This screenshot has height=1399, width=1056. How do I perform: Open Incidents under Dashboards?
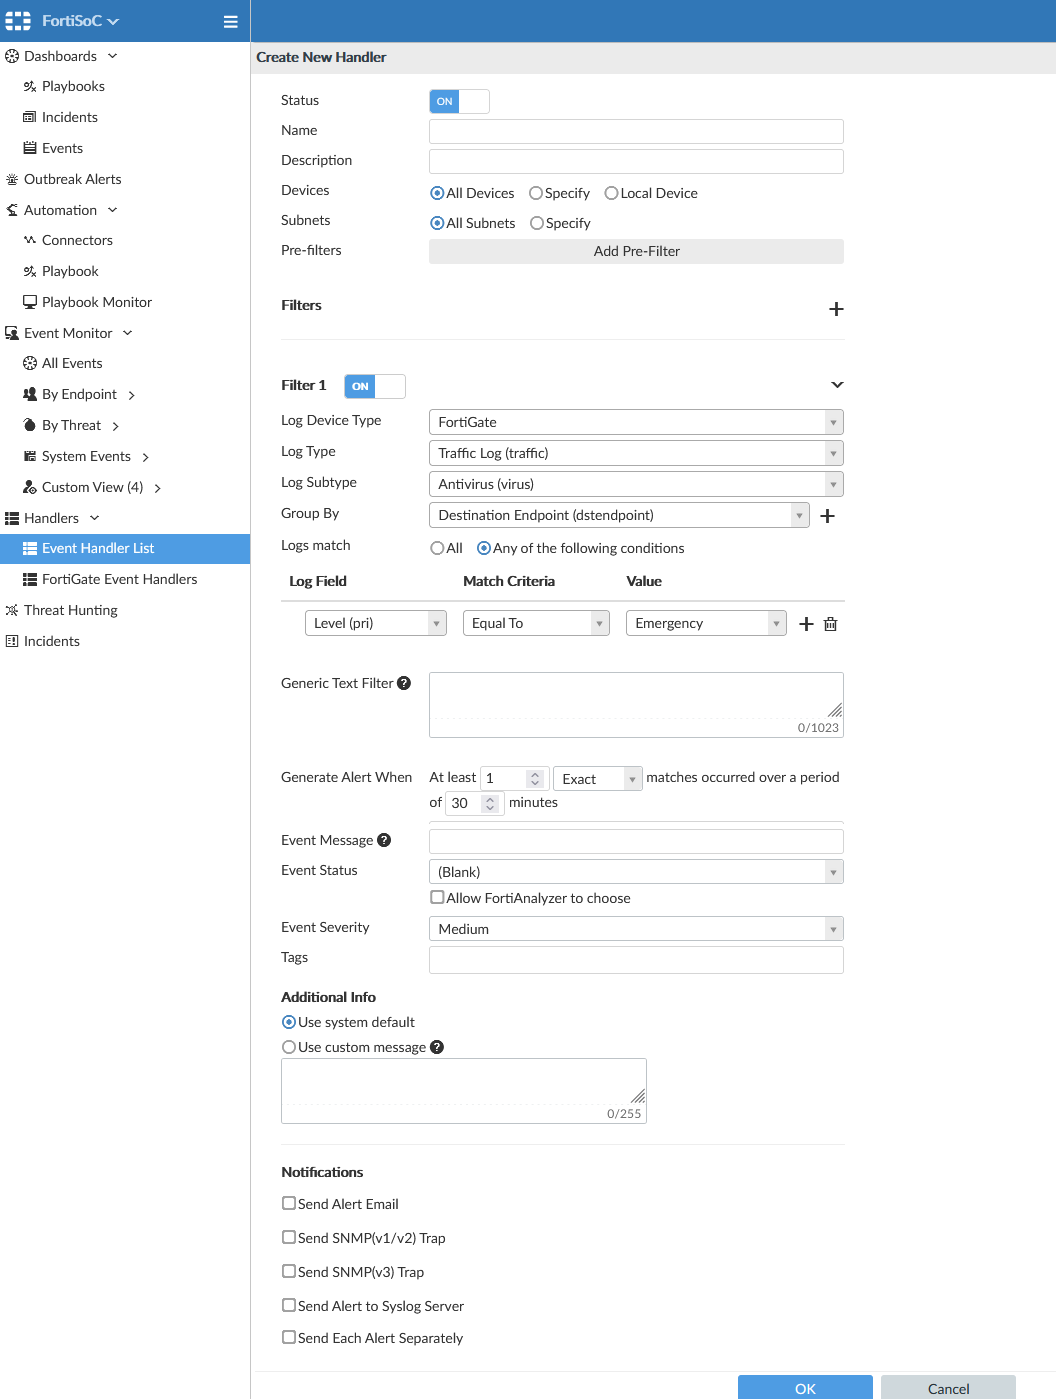pyautogui.click(x=70, y=117)
